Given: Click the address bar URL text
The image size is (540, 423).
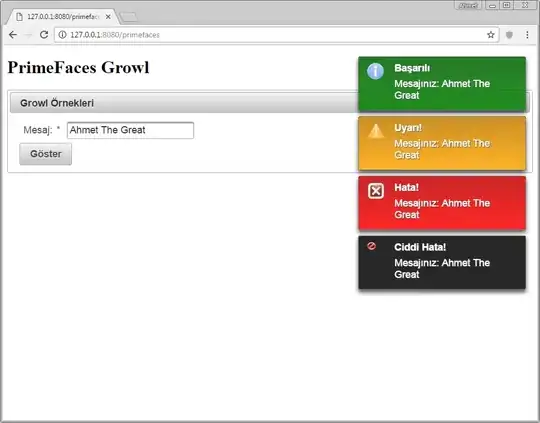Looking at the screenshot, I should pos(115,35).
